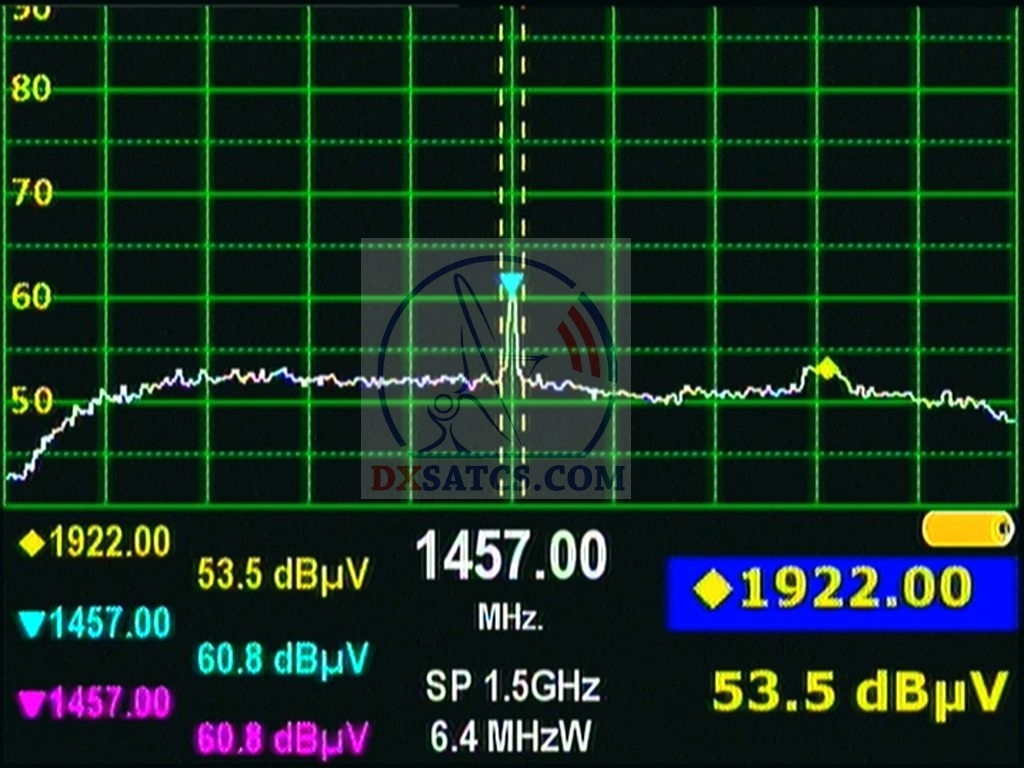Open the 6.4 MHzW bandwidth setting

511,736
